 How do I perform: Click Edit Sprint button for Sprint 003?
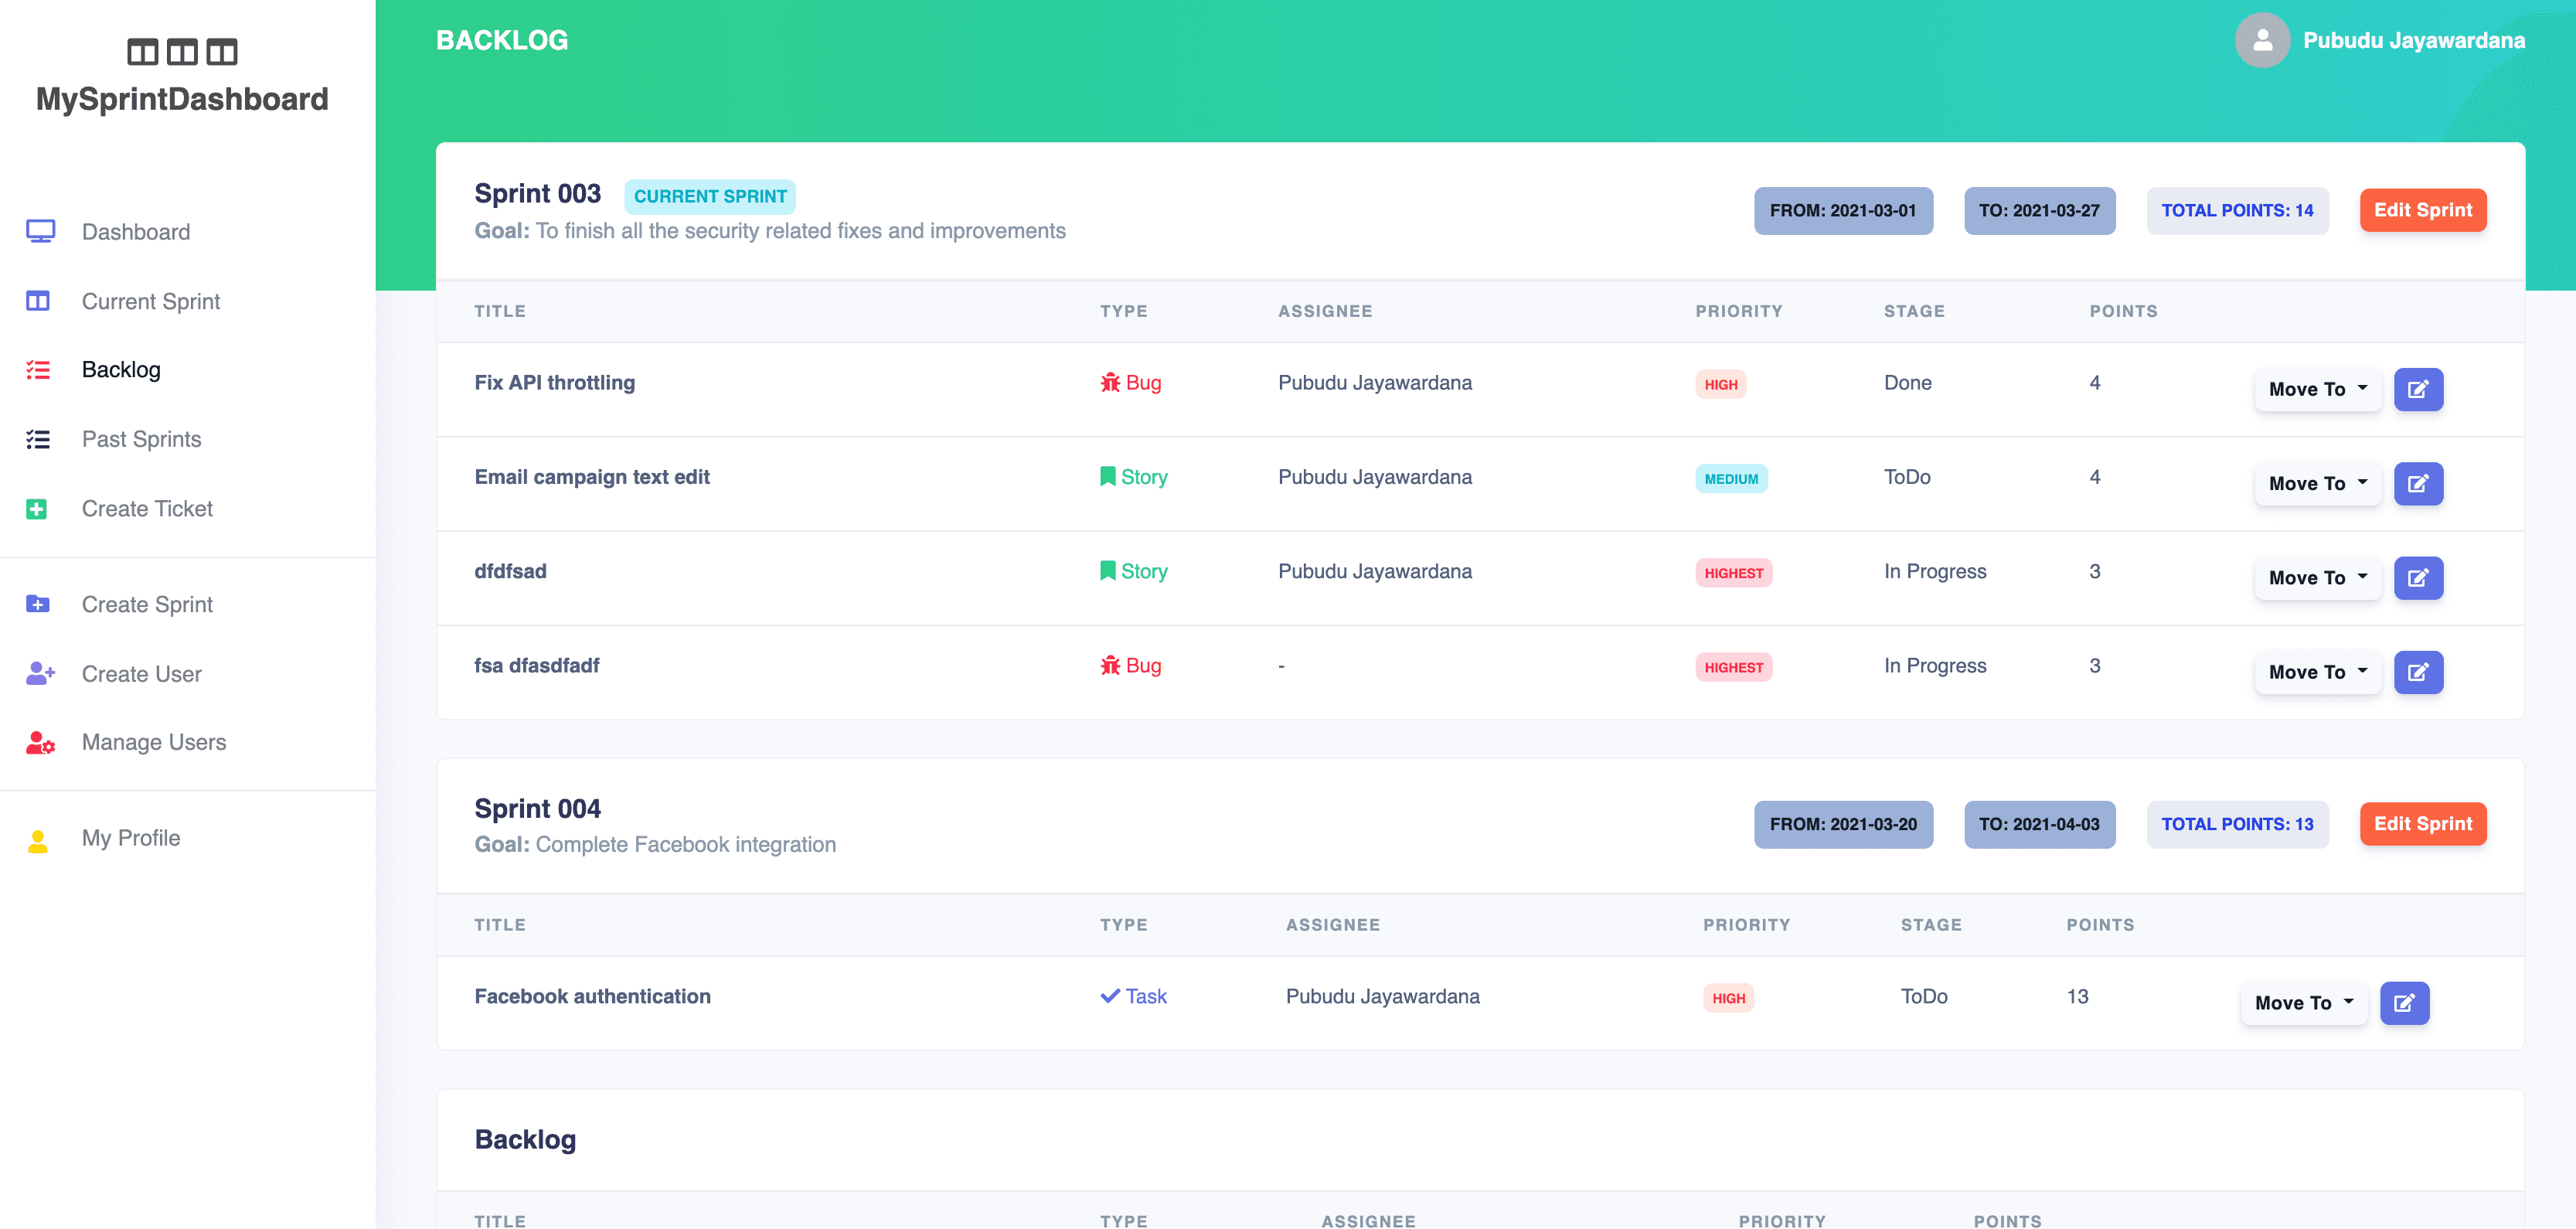coord(2421,210)
